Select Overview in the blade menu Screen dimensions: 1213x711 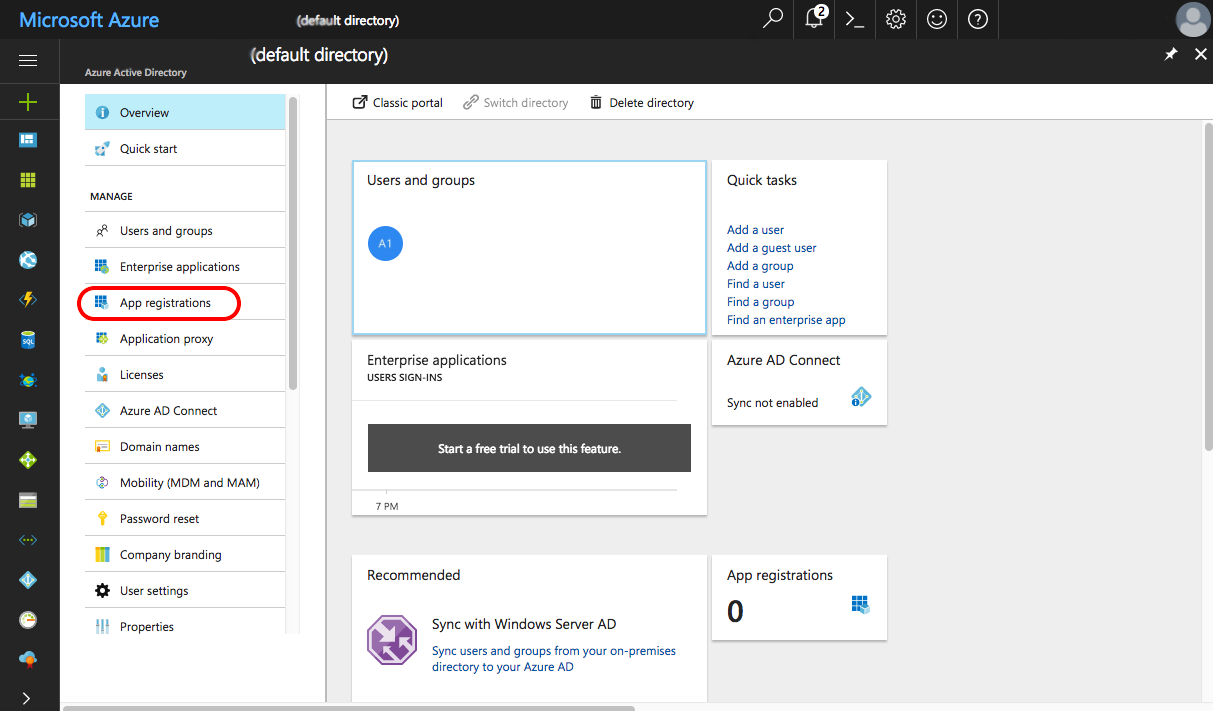coord(185,113)
